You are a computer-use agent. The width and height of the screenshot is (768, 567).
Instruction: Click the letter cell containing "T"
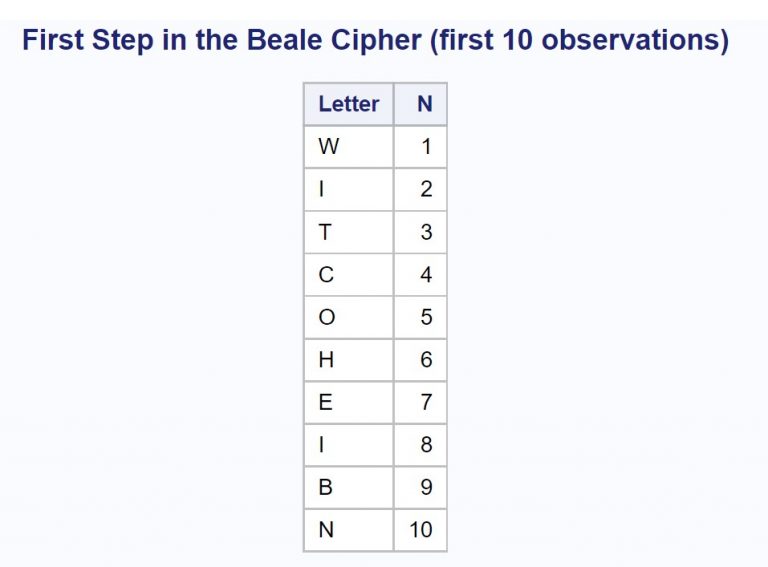(348, 232)
